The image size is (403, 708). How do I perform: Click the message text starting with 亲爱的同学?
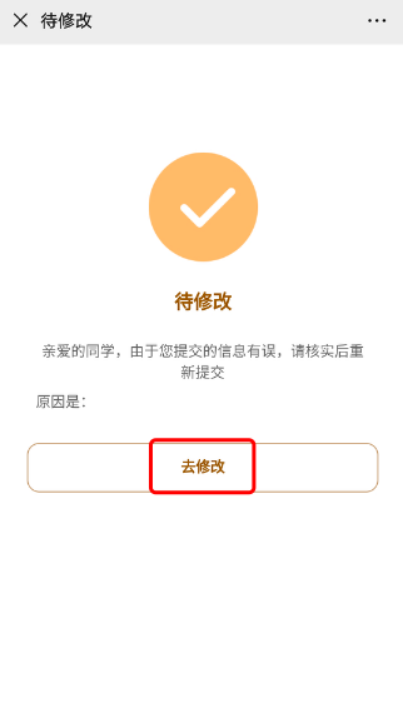click(203, 362)
